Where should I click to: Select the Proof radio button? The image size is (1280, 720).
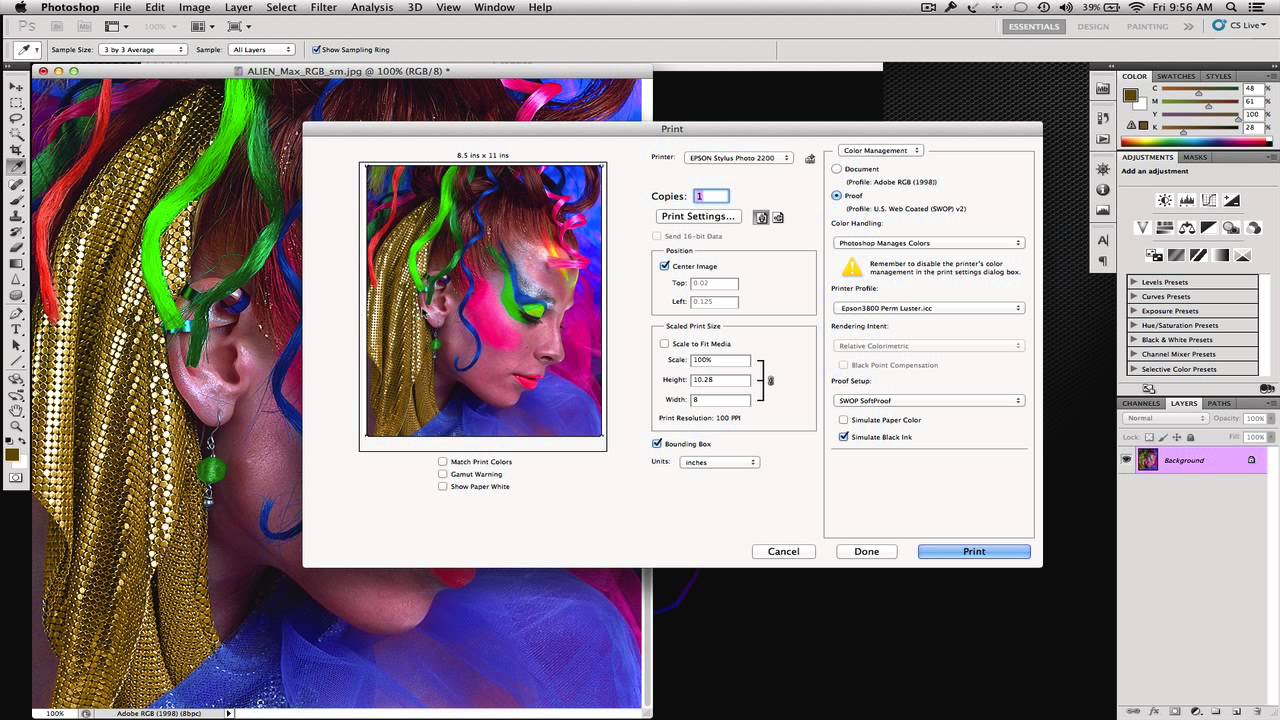[x=837, y=196]
